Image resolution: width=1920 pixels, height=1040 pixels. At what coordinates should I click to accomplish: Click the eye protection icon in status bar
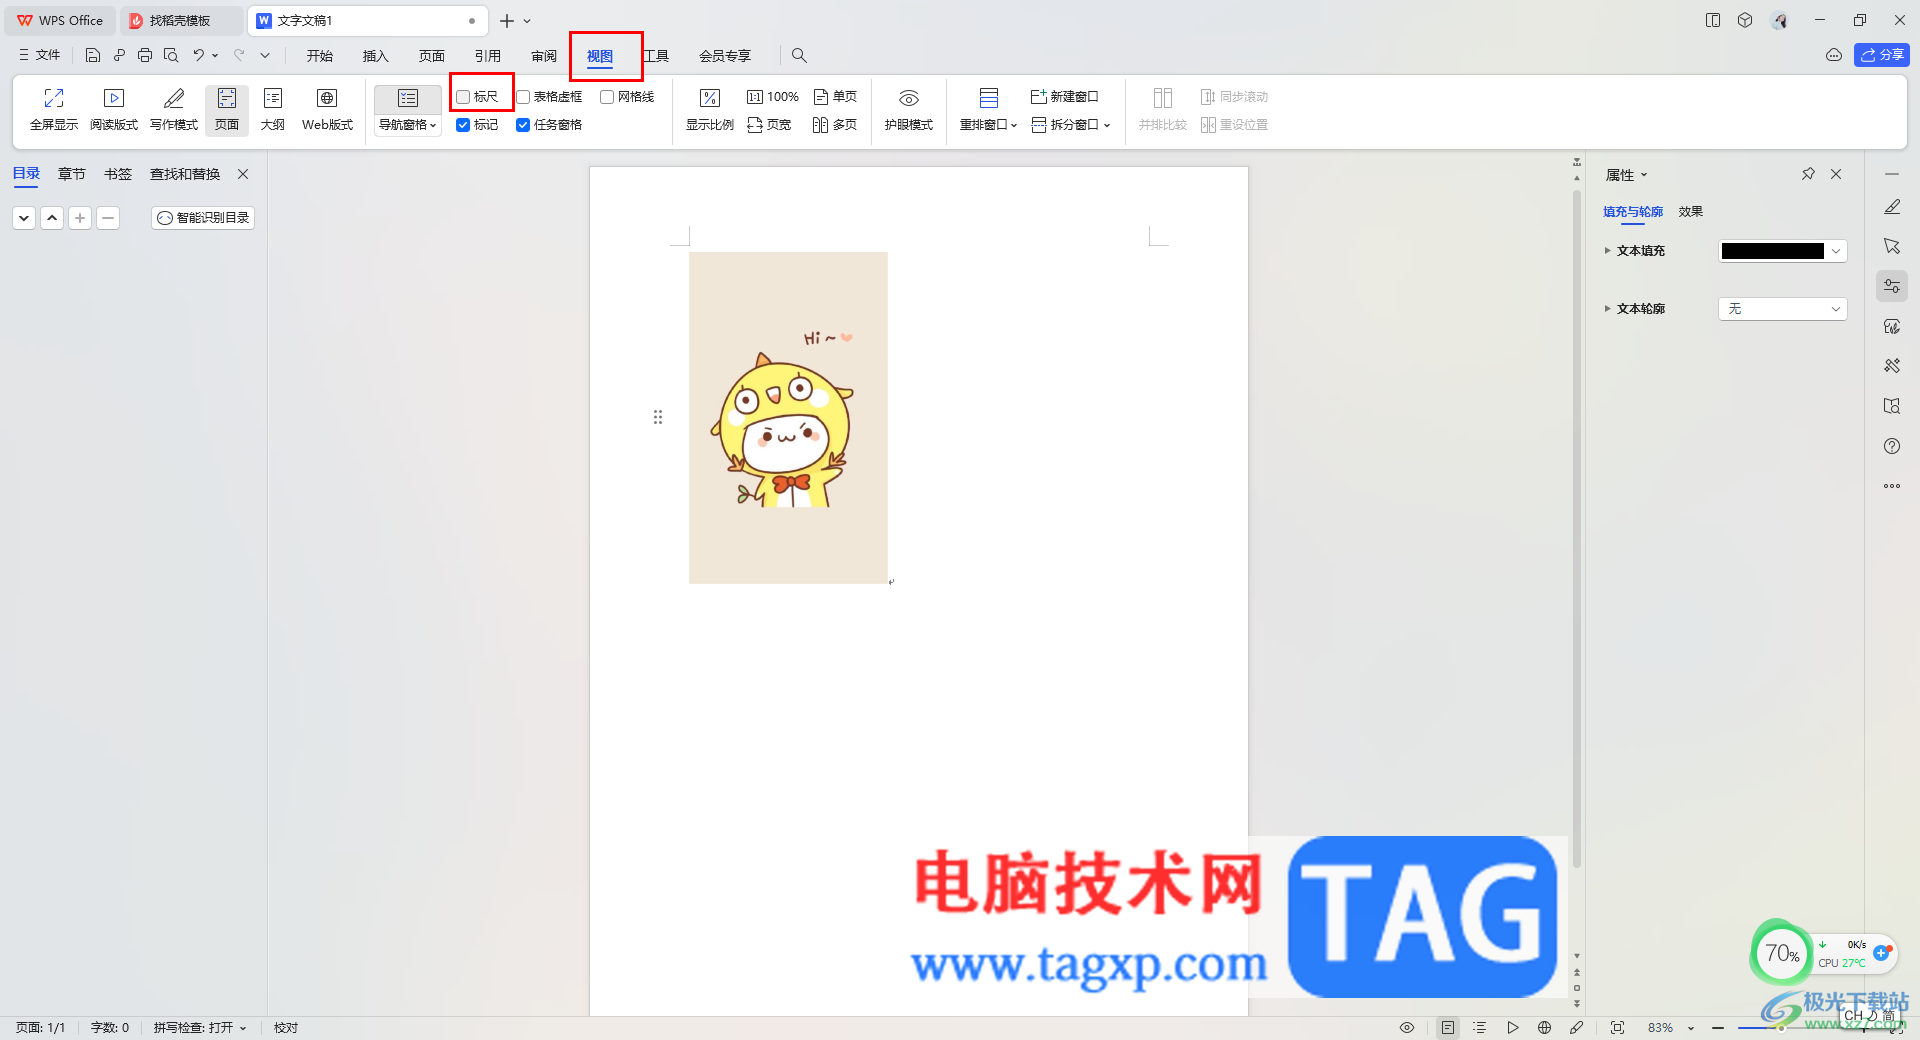click(1407, 1028)
